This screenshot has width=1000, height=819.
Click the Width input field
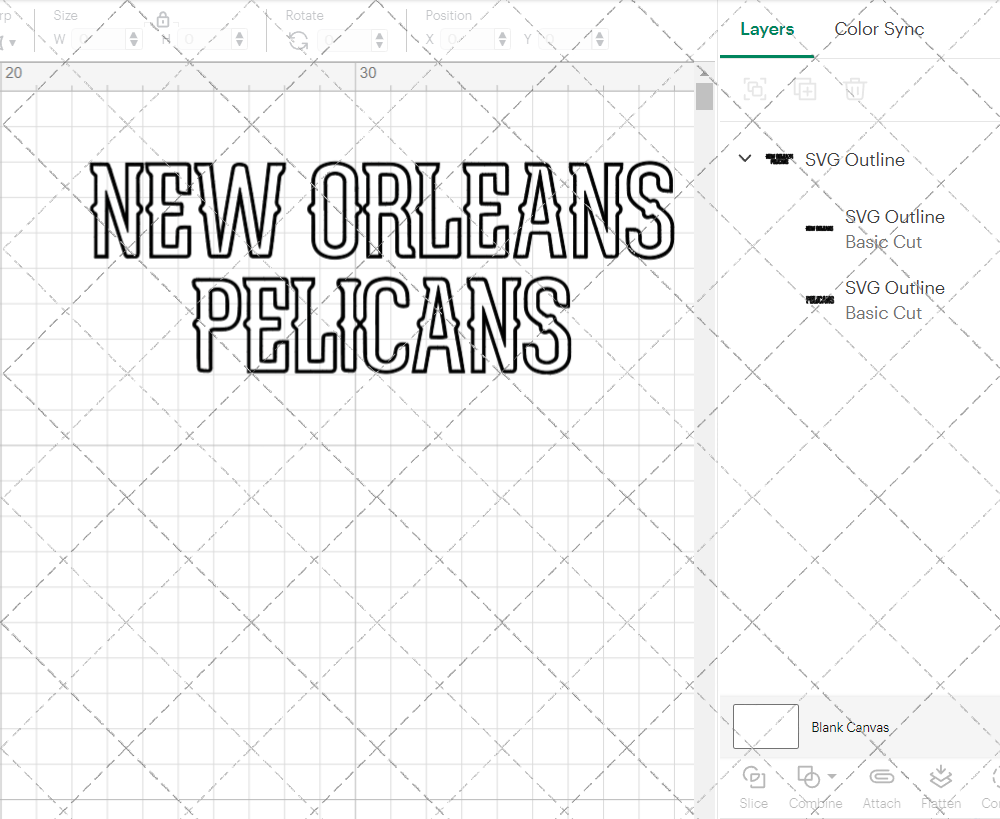[x=99, y=40]
